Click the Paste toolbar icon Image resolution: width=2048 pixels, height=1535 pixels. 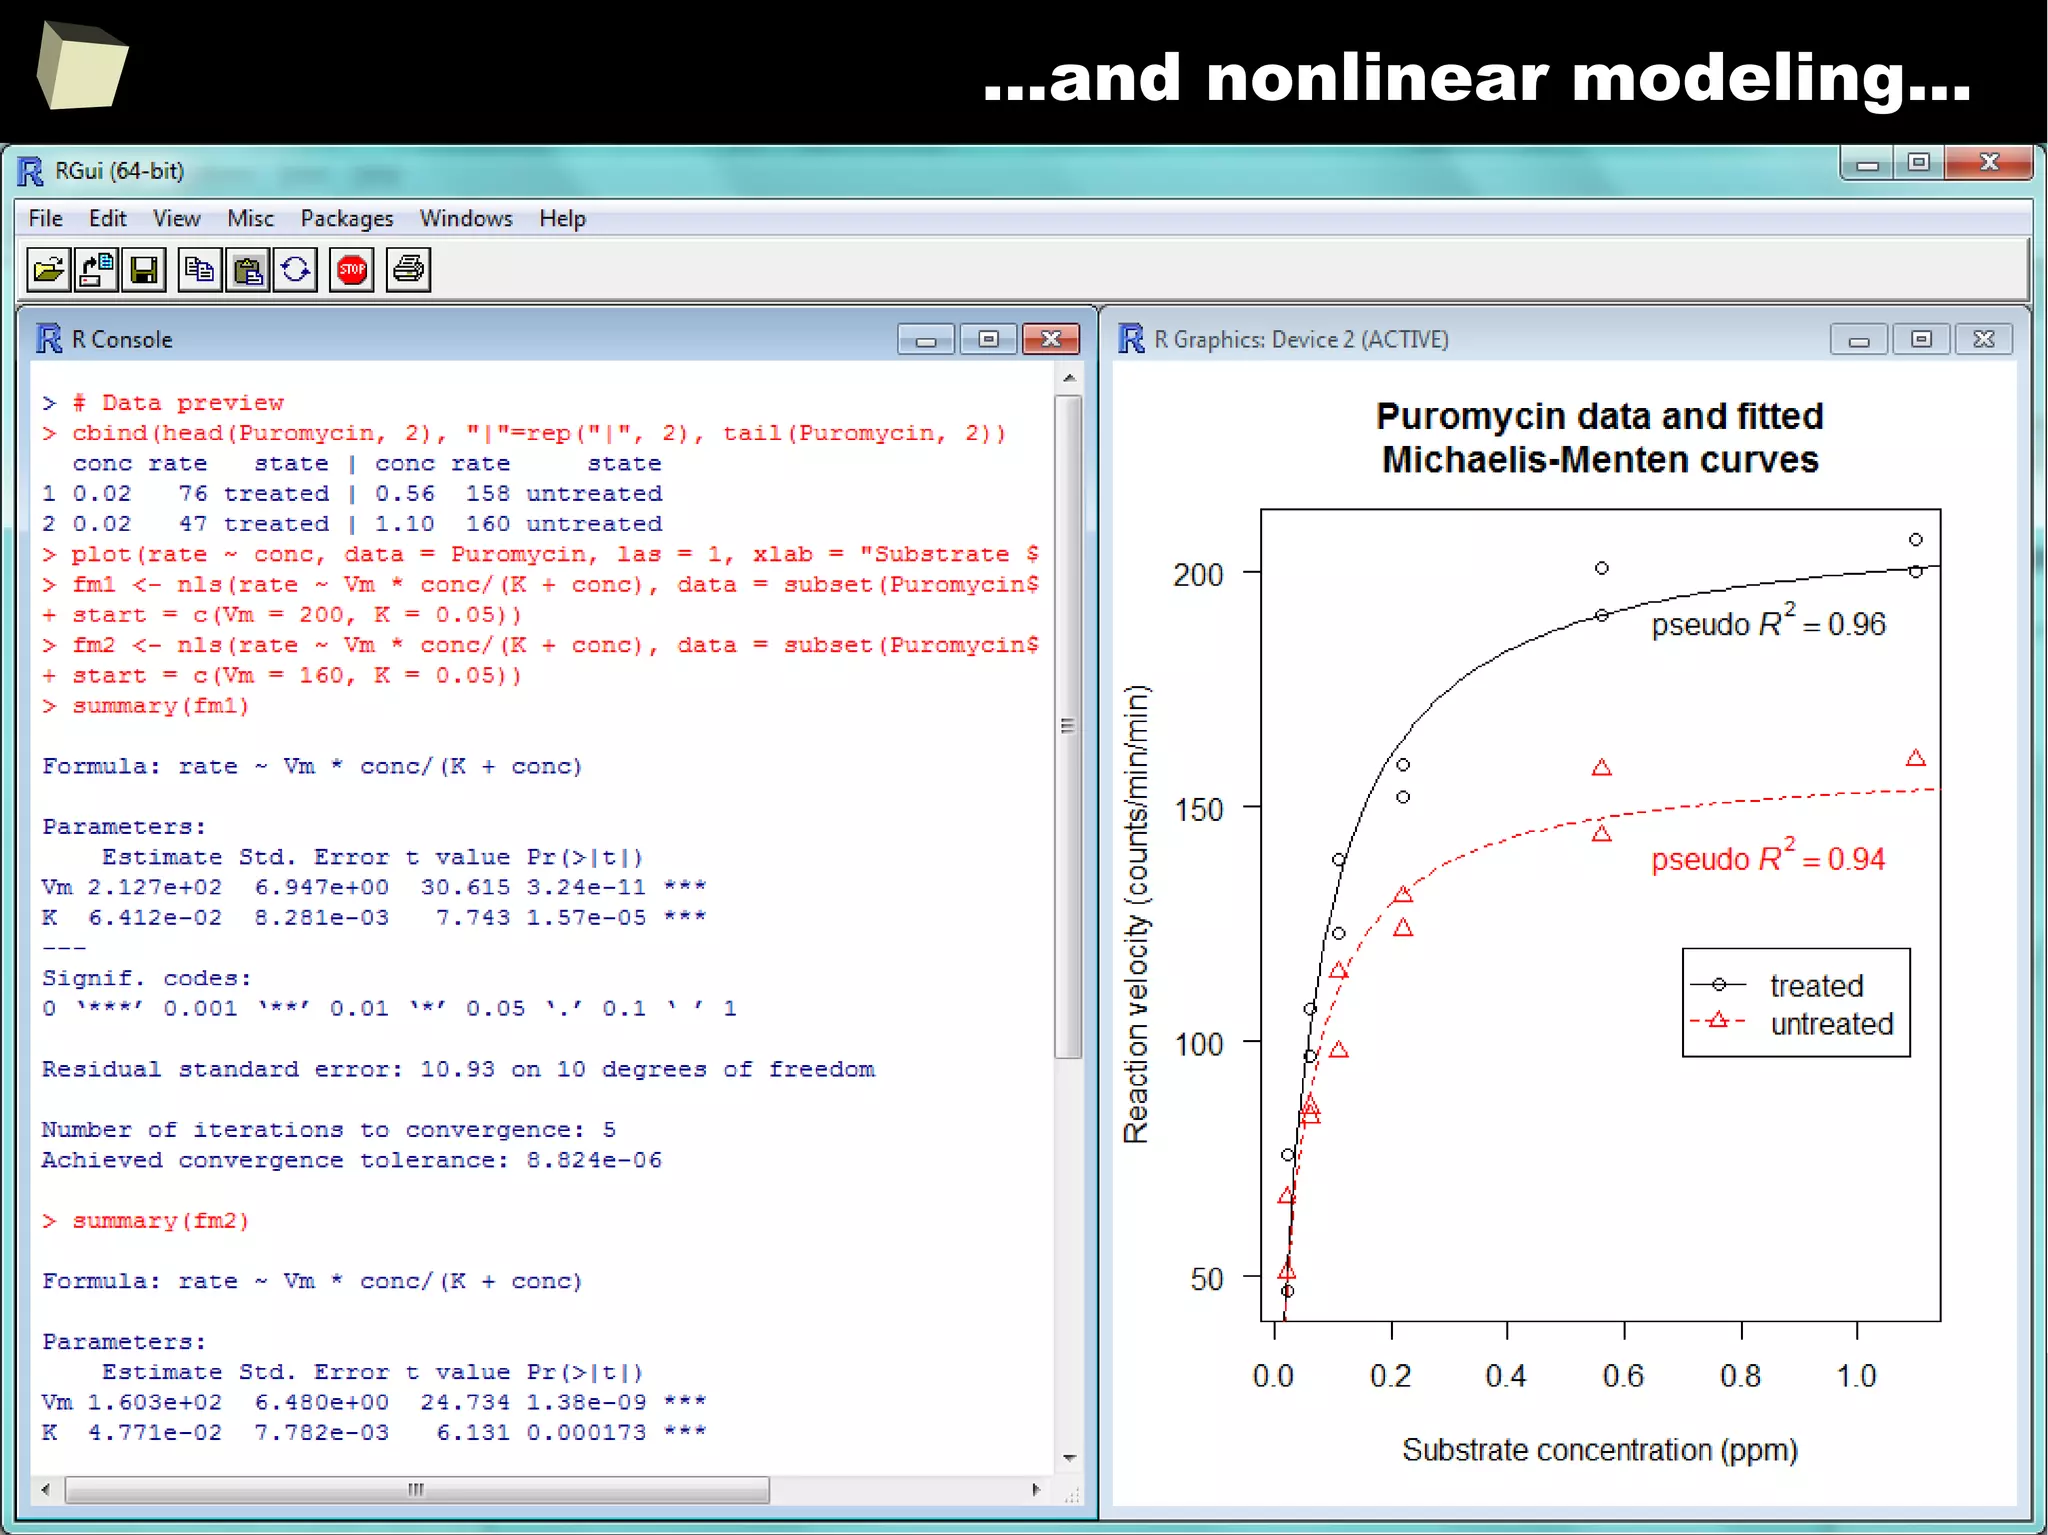point(248,270)
